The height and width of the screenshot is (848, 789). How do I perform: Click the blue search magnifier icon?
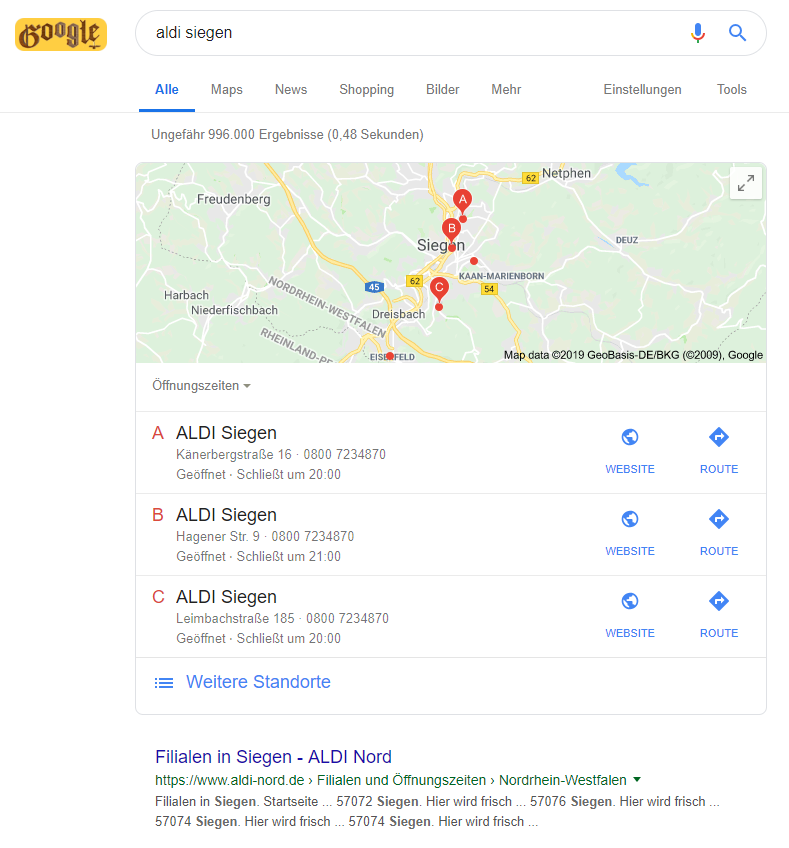click(737, 33)
